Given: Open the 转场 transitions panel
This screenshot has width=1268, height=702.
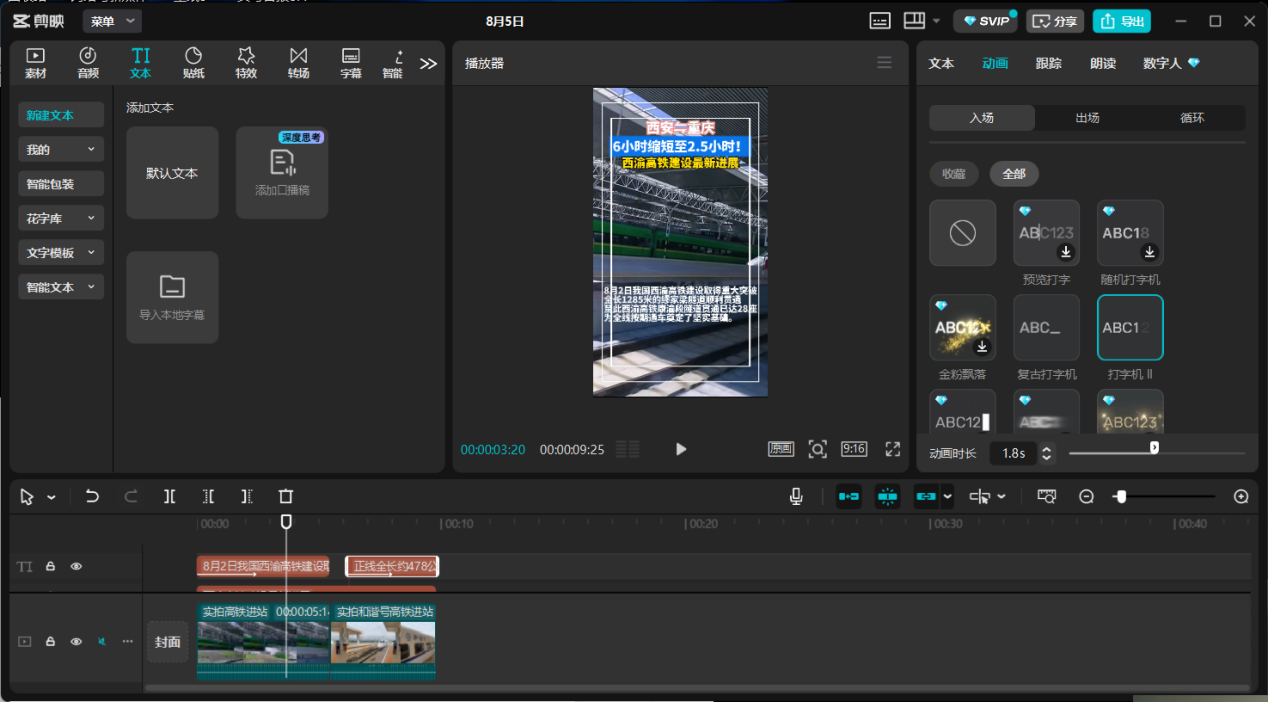Looking at the screenshot, I should [298, 62].
